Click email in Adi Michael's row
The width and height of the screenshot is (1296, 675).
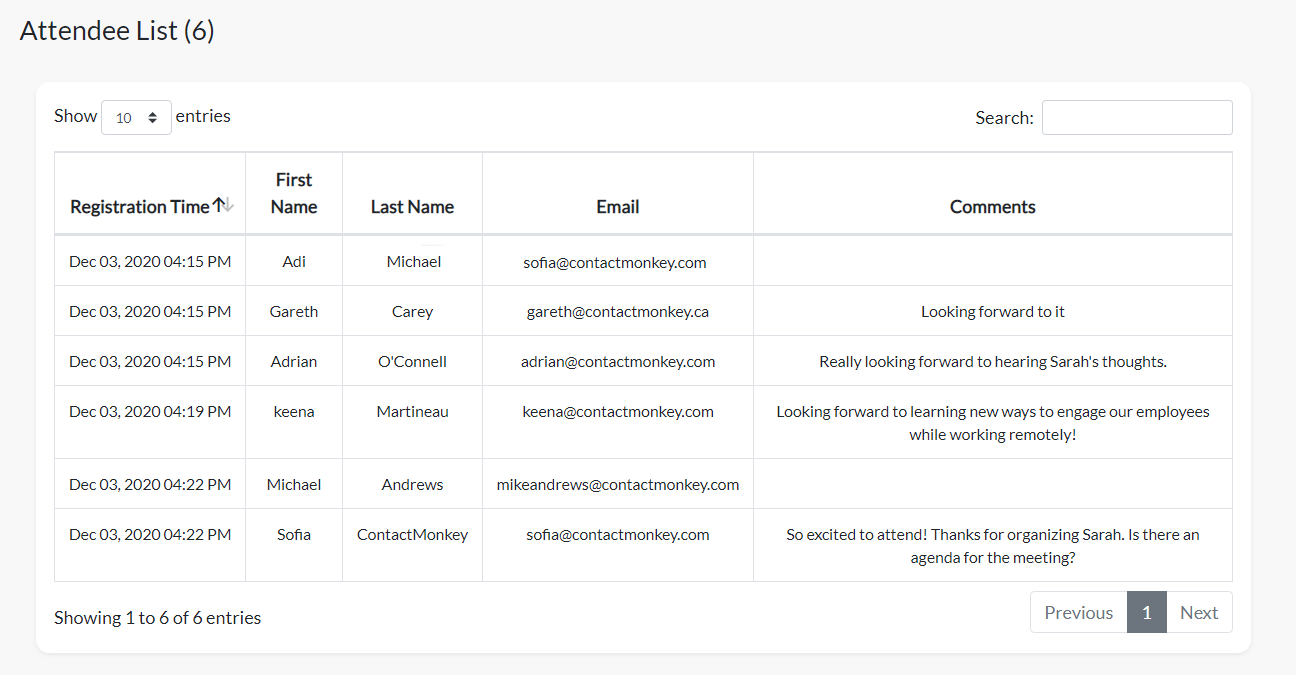615,263
